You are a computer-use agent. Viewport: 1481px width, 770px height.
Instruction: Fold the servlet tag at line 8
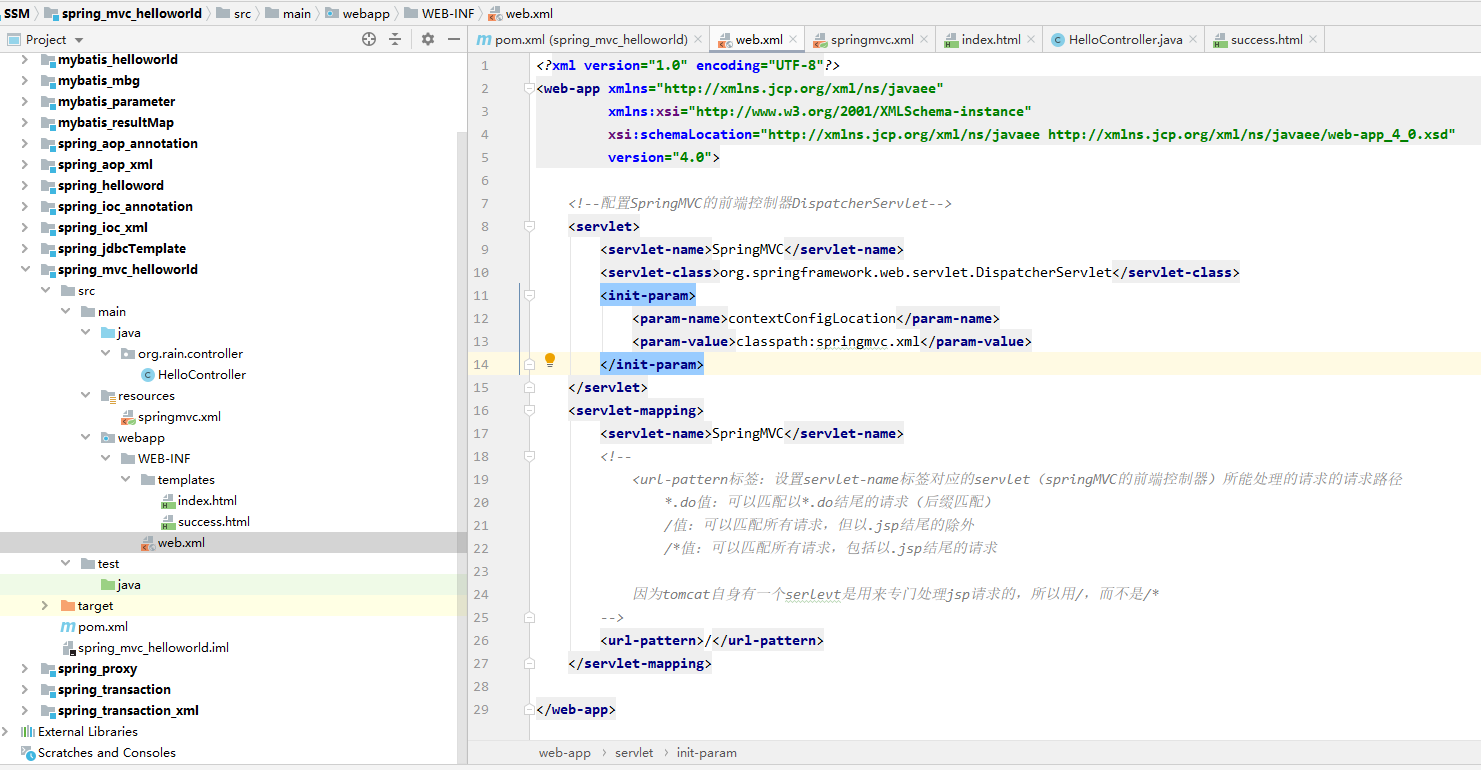529,227
